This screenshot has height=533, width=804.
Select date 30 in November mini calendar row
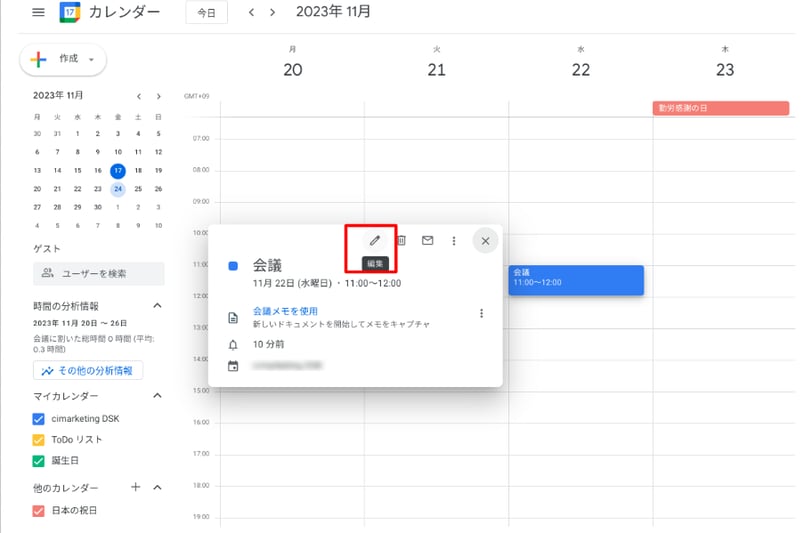click(97, 207)
